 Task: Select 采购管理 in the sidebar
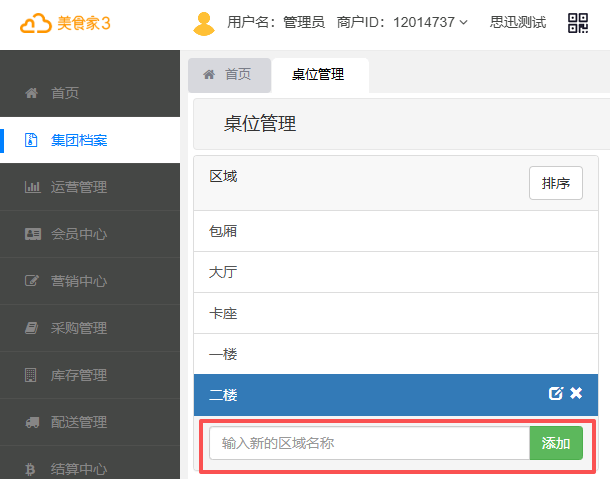point(79,328)
